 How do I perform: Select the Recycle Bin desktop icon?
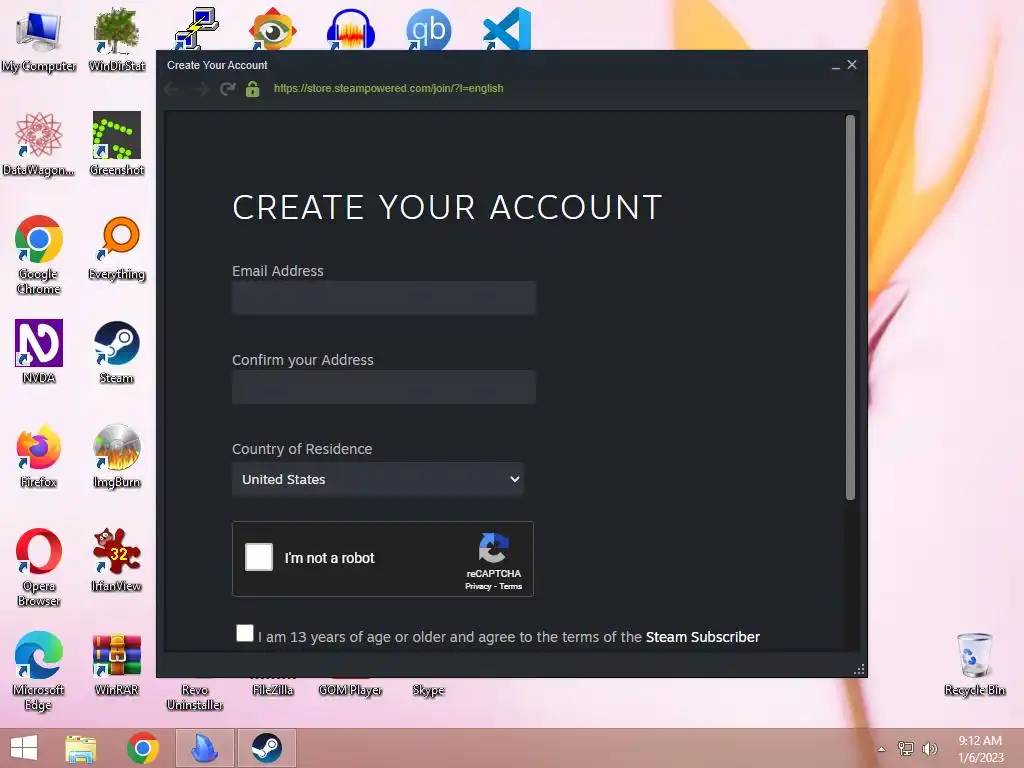tap(974, 664)
